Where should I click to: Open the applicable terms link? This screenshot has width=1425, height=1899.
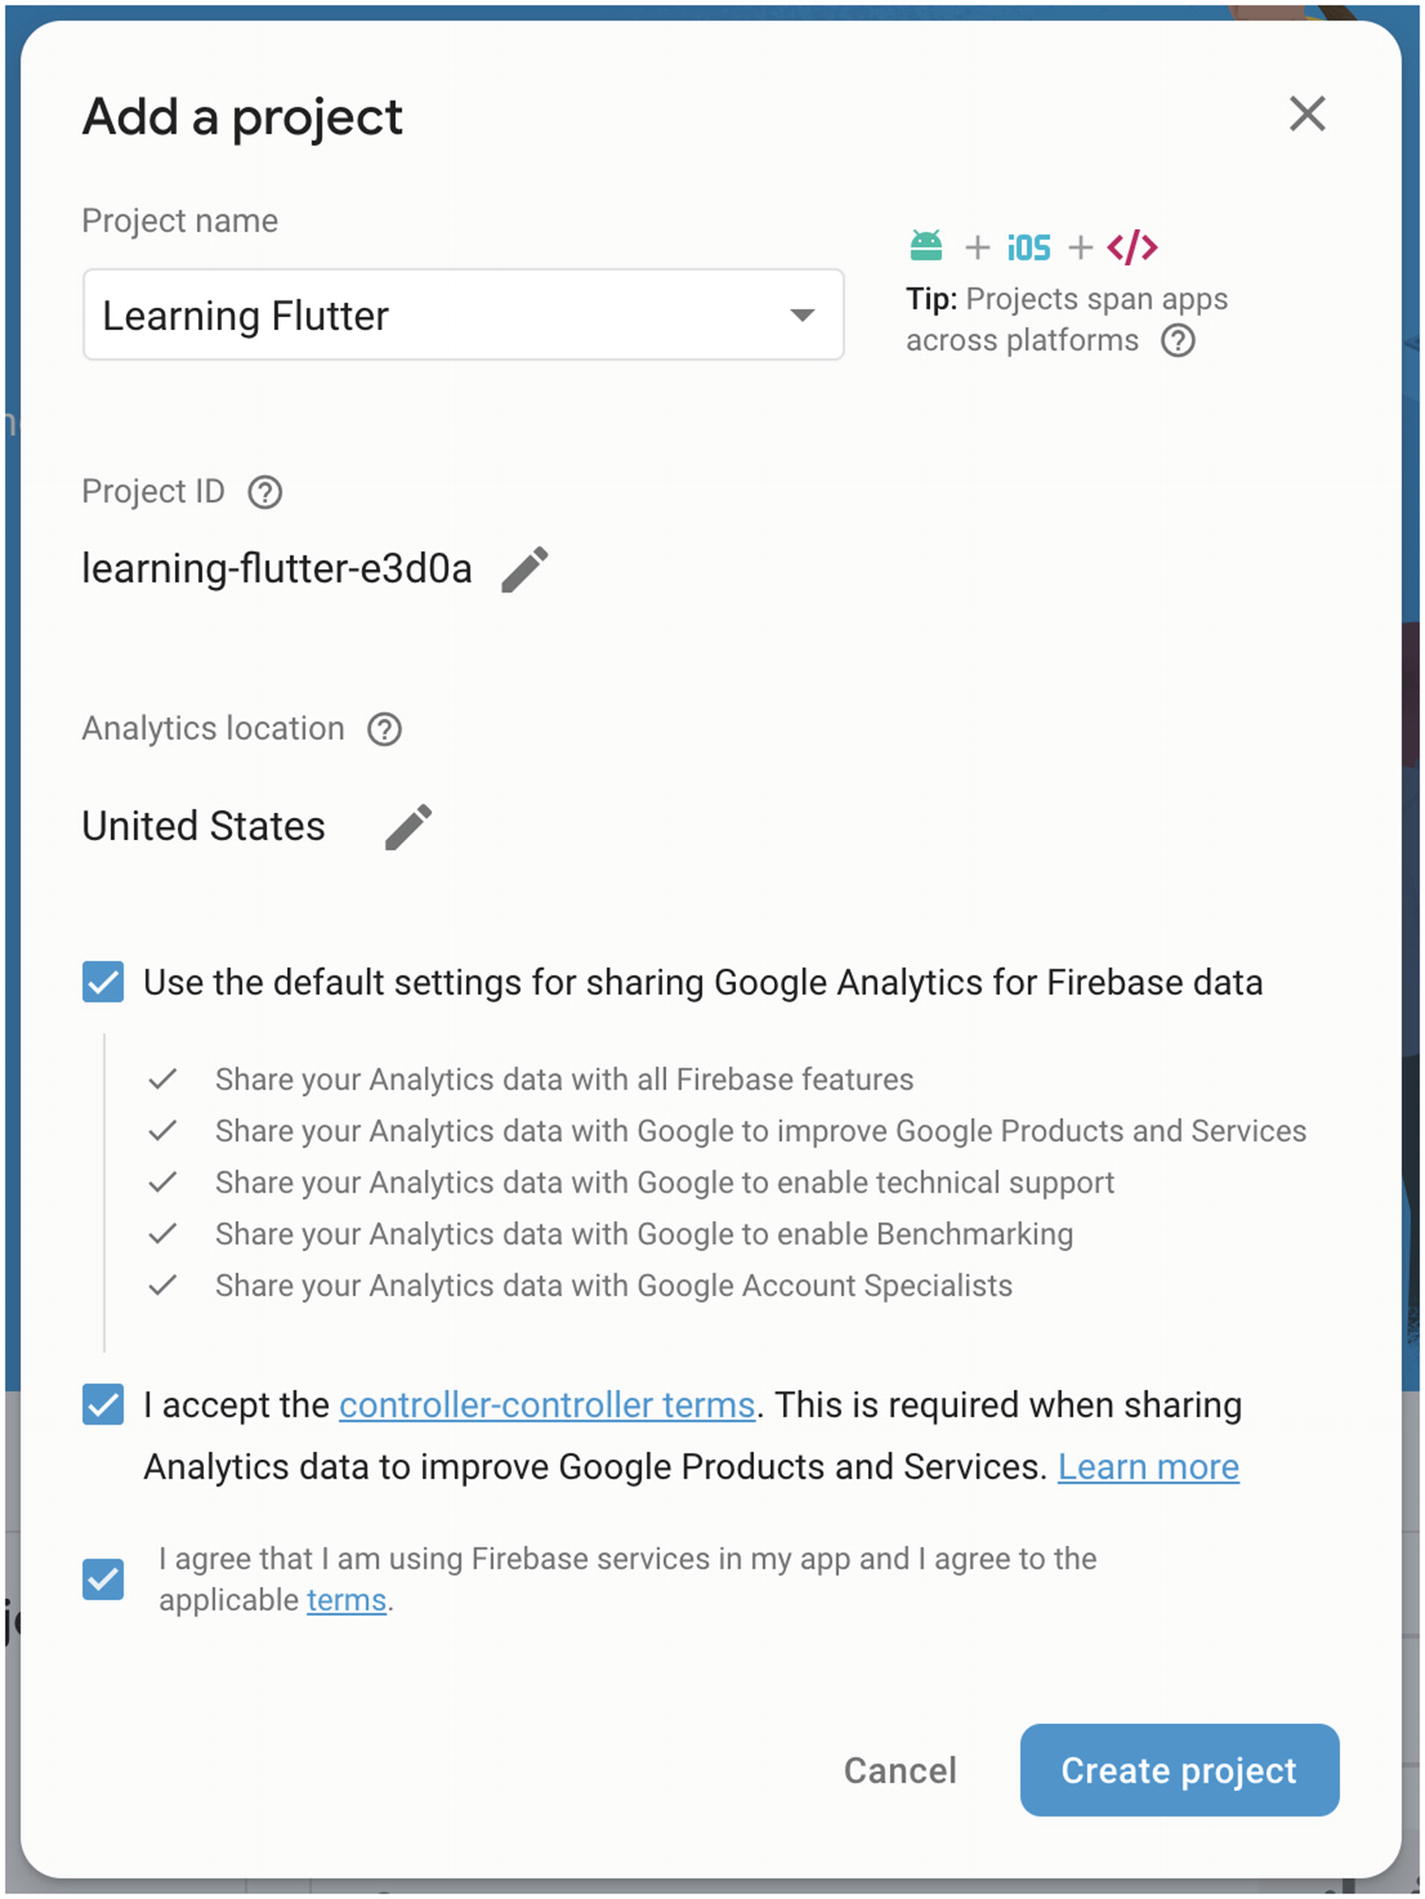pos(346,1600)
